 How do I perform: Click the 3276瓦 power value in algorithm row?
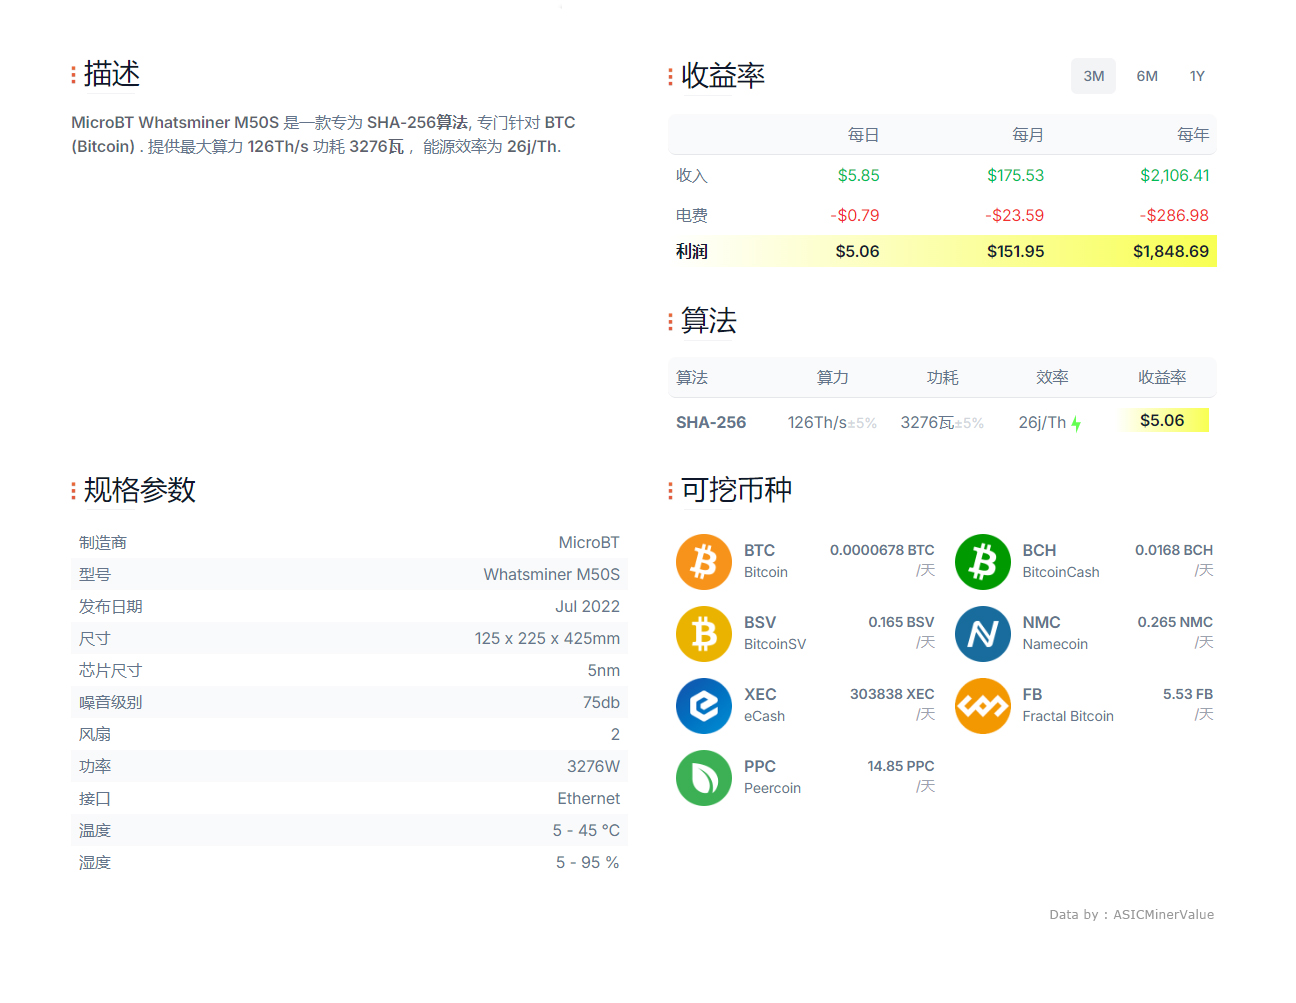coord(927,422)
